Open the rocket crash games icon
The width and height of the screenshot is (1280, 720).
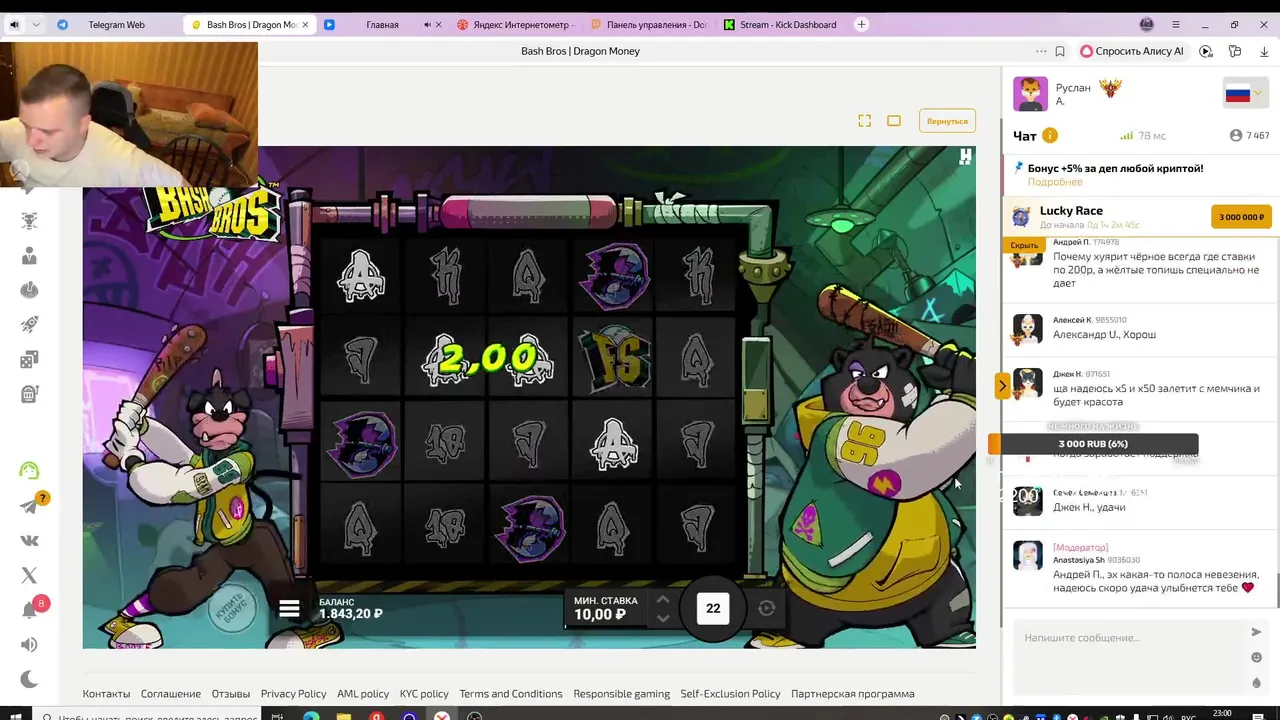click(29, 324)
